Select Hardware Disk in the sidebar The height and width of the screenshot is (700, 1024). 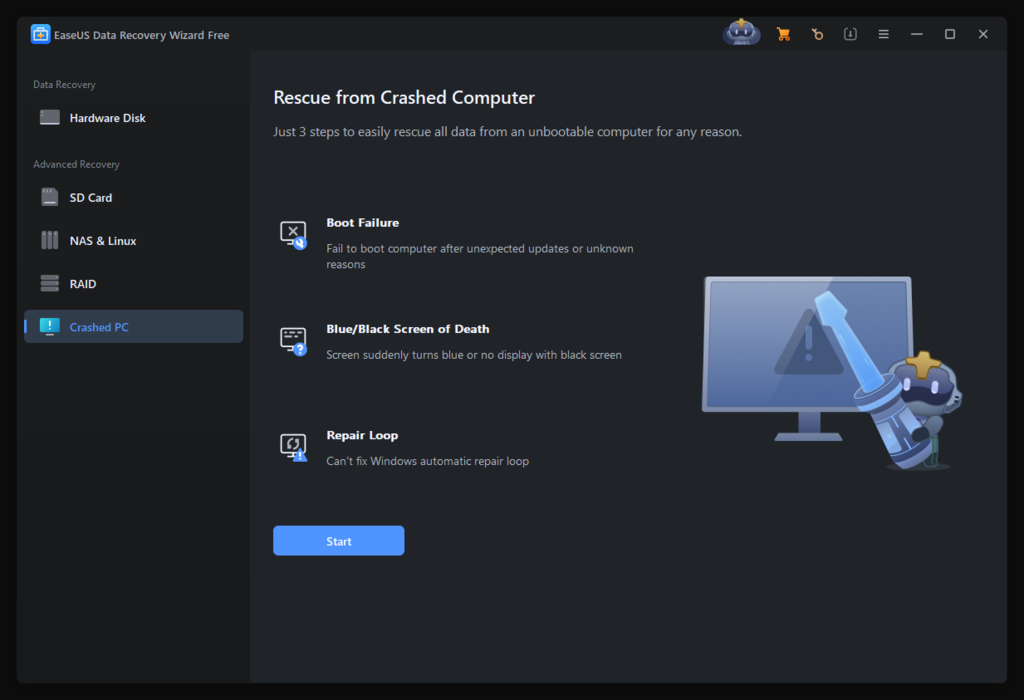coord(133,118)
